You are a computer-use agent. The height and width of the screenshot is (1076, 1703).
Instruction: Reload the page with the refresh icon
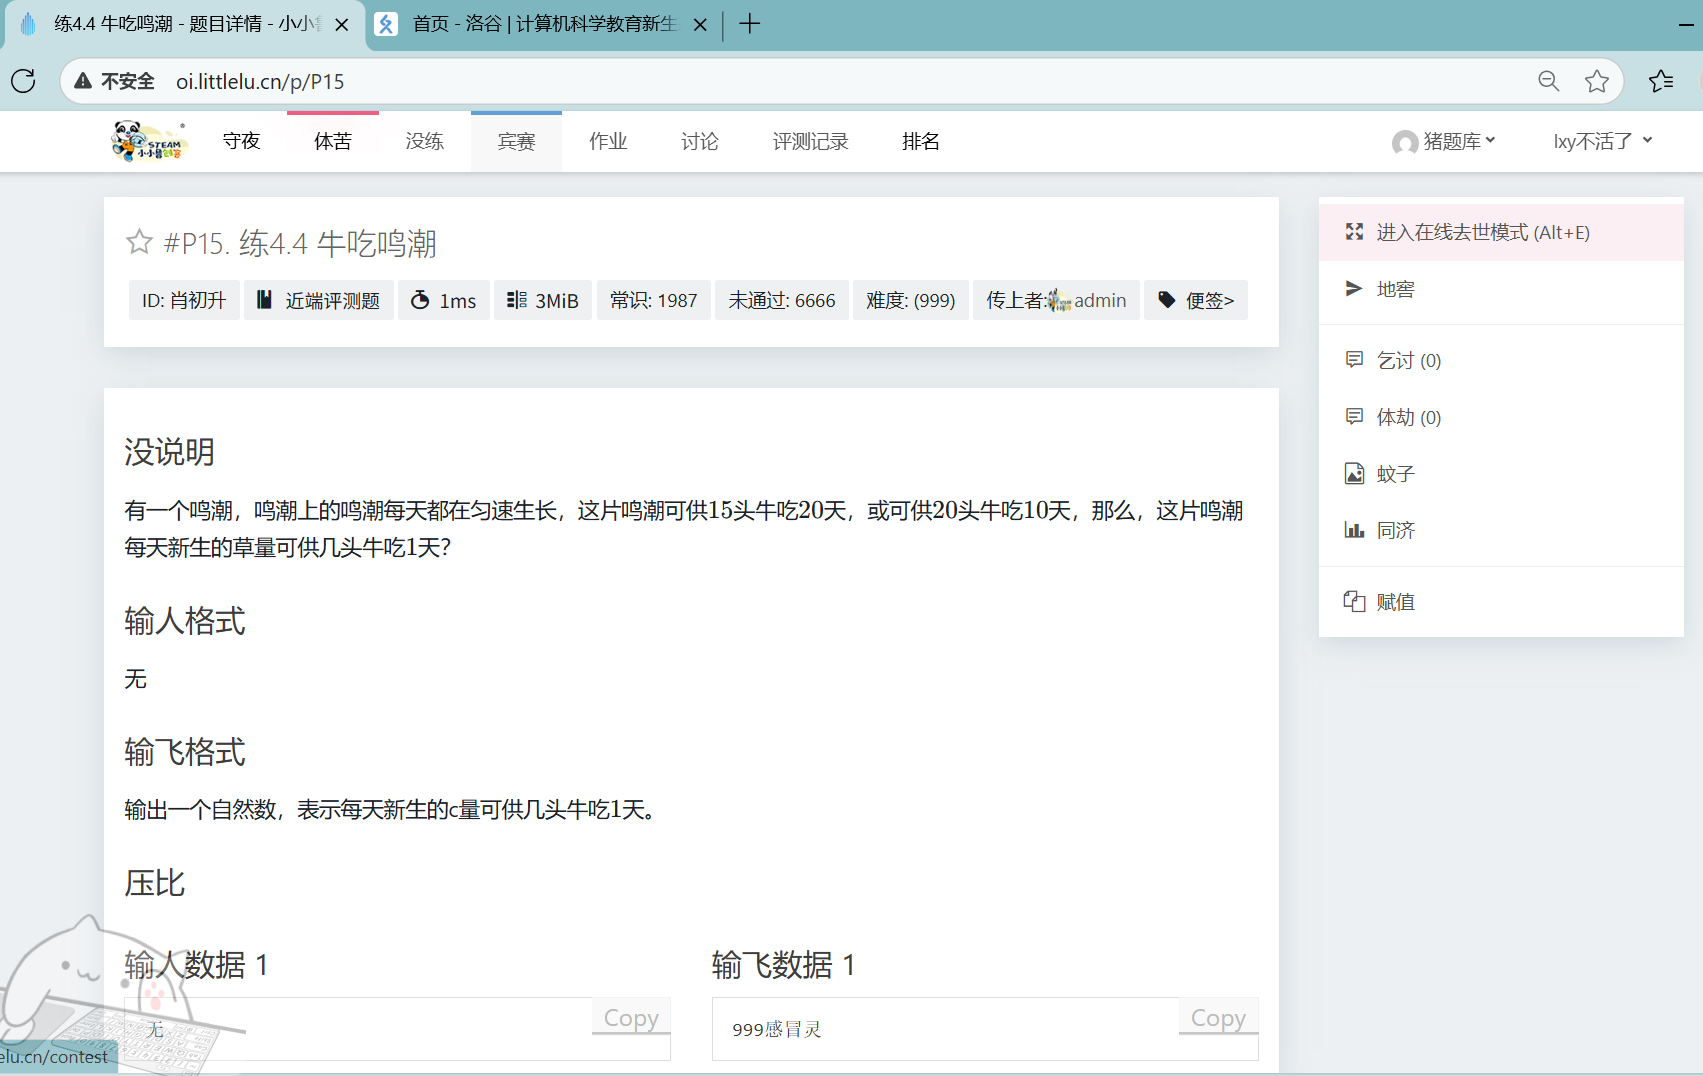coord(23,81)
